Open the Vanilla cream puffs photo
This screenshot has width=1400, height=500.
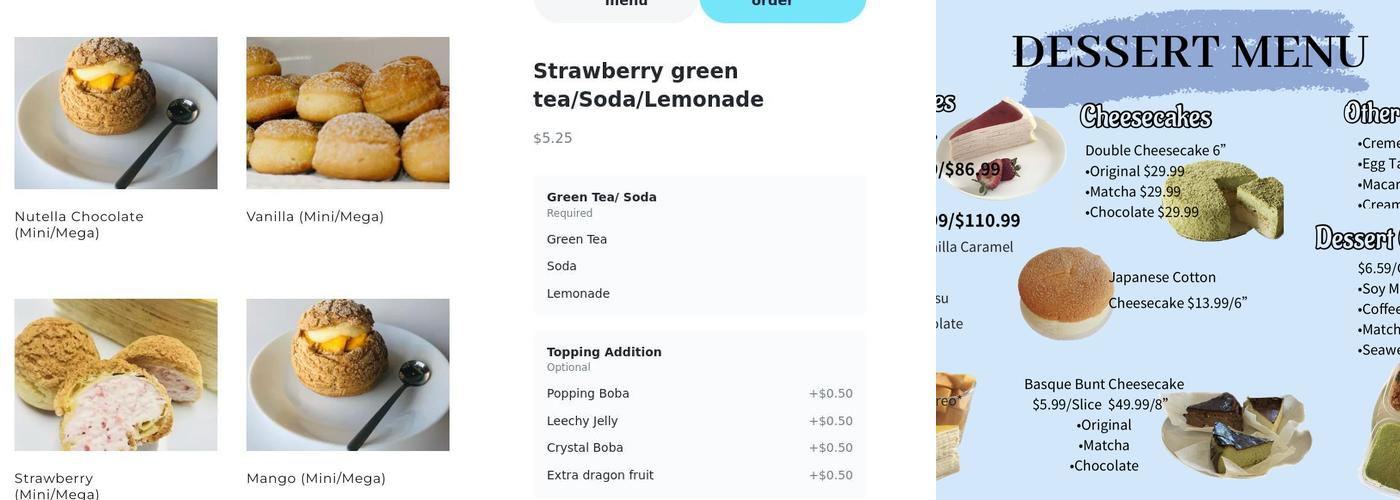348,113
